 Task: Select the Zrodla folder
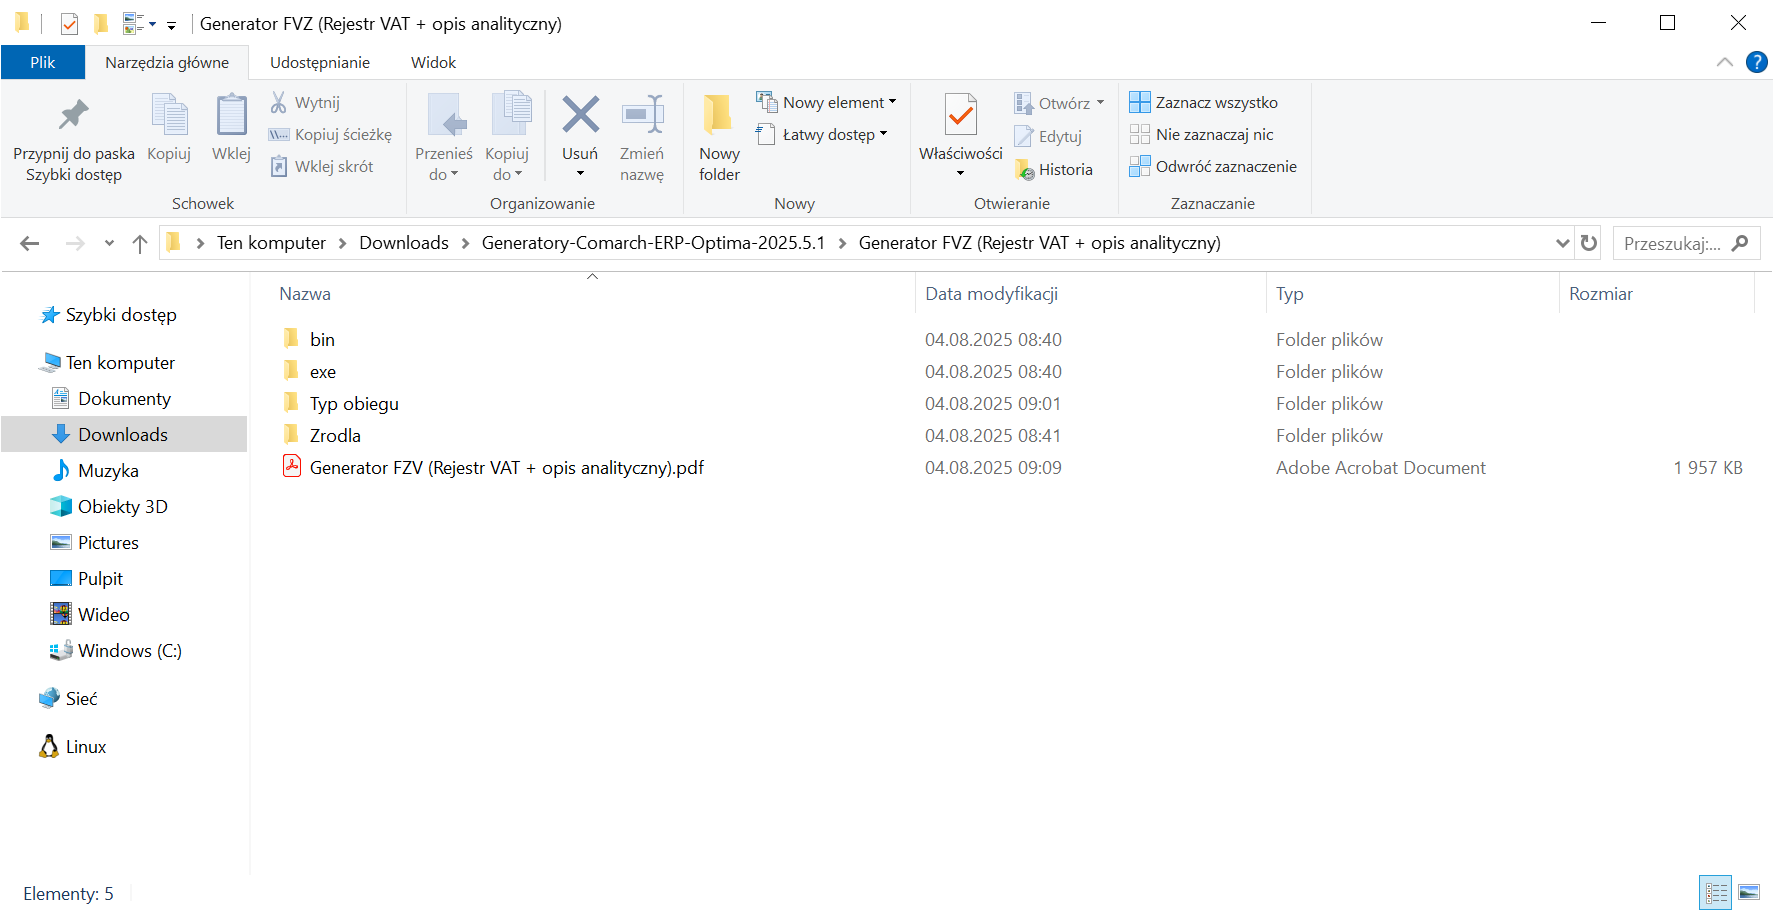pos(335,436)
